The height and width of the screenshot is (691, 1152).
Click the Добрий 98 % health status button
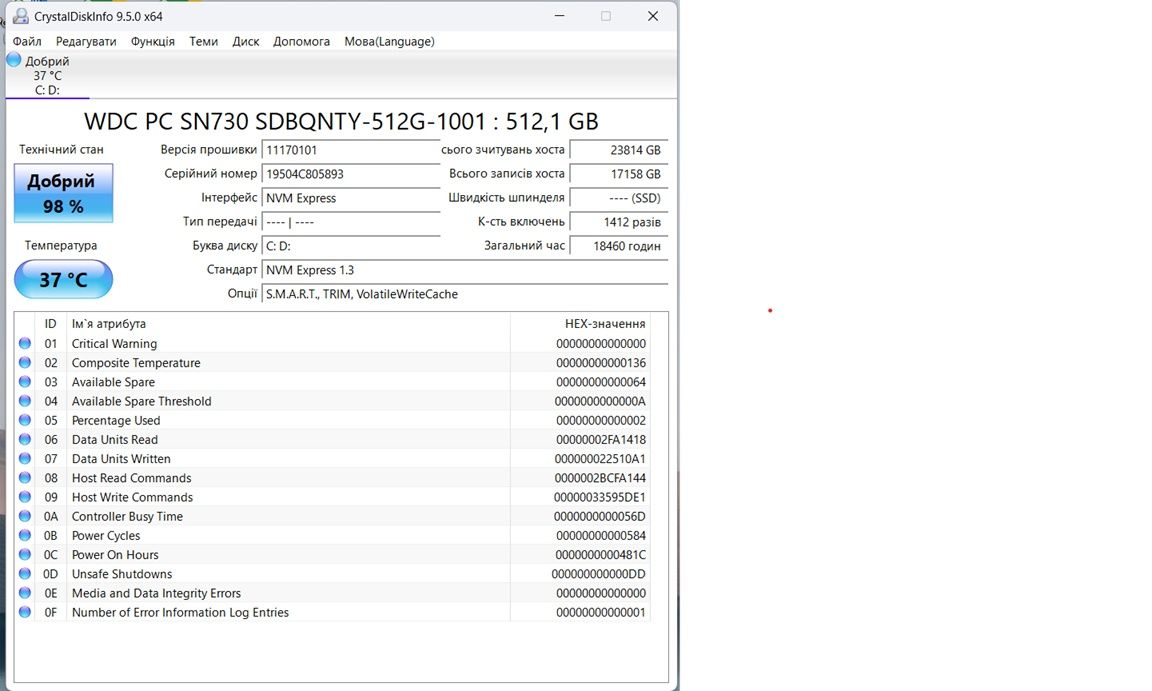[x=63, y=193]
